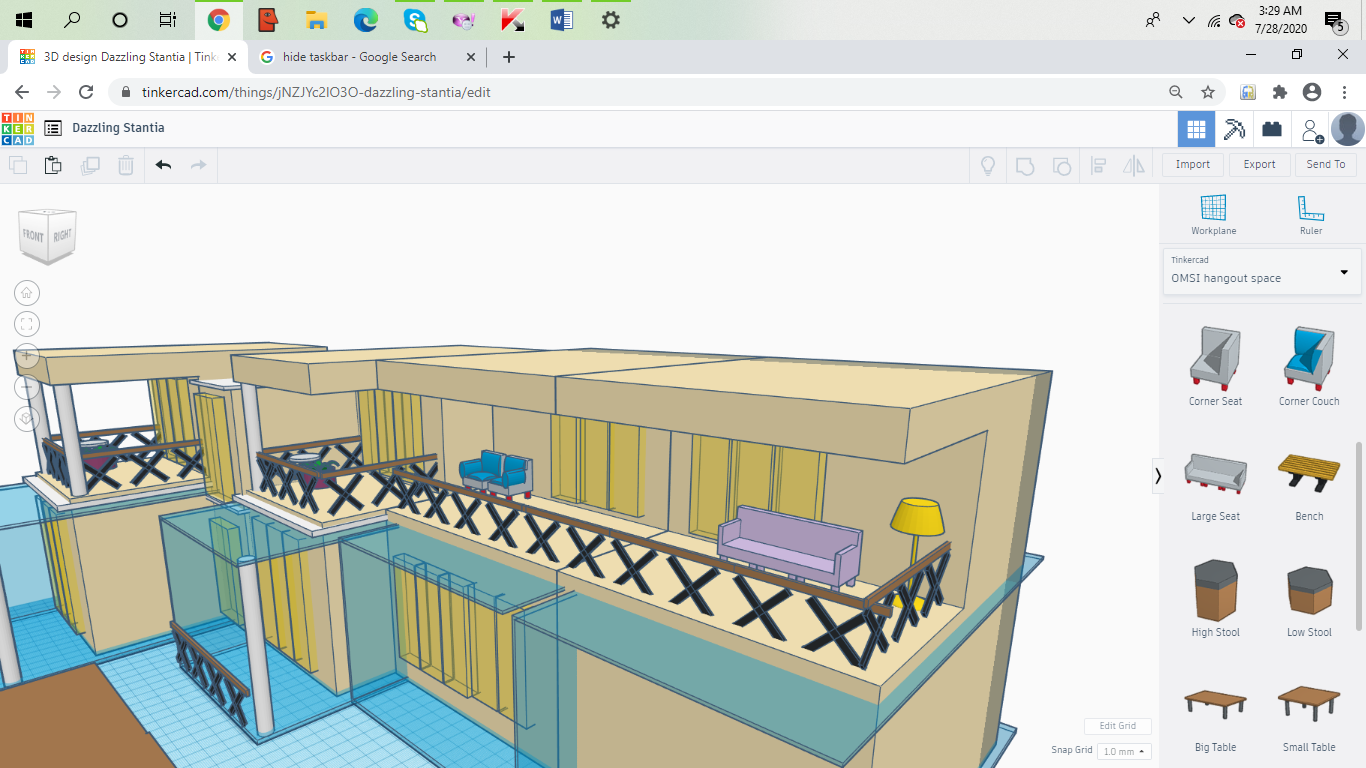Open the Chrome zoom magnifier in address bar

click(1176, 92)
